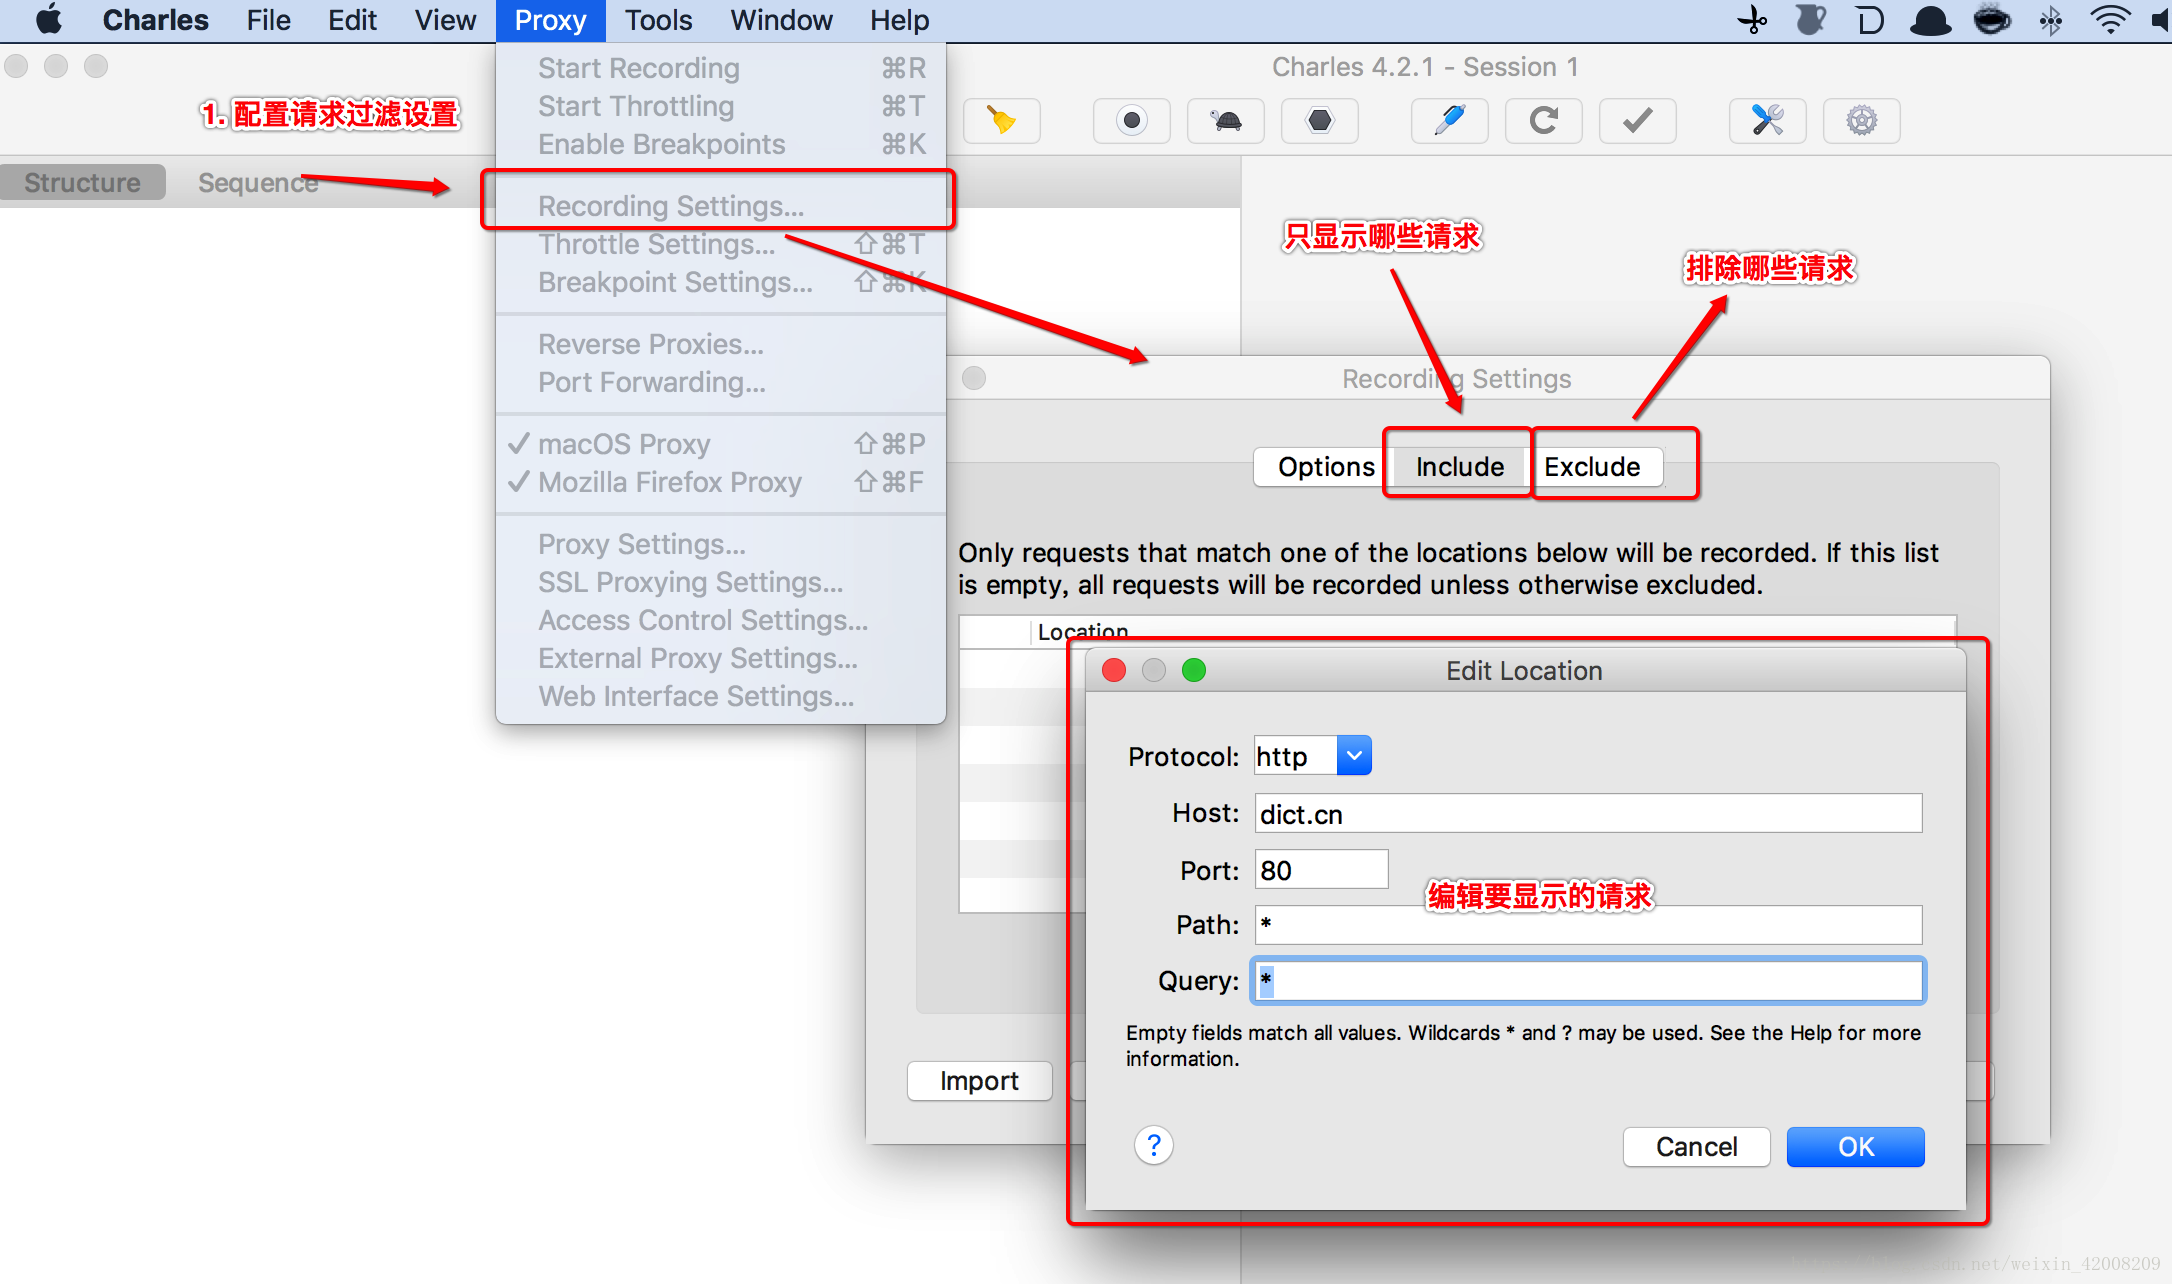Select Access Control Settings menu item
The height and width of the screenshot is (1284, 2172).
pos(720,619)
